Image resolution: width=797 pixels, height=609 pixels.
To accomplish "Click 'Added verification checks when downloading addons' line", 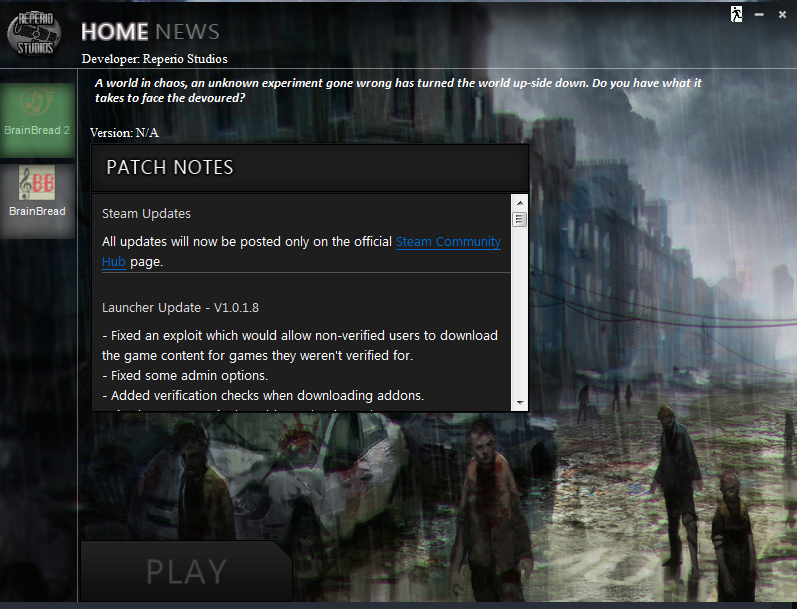I will click(263, 395).
